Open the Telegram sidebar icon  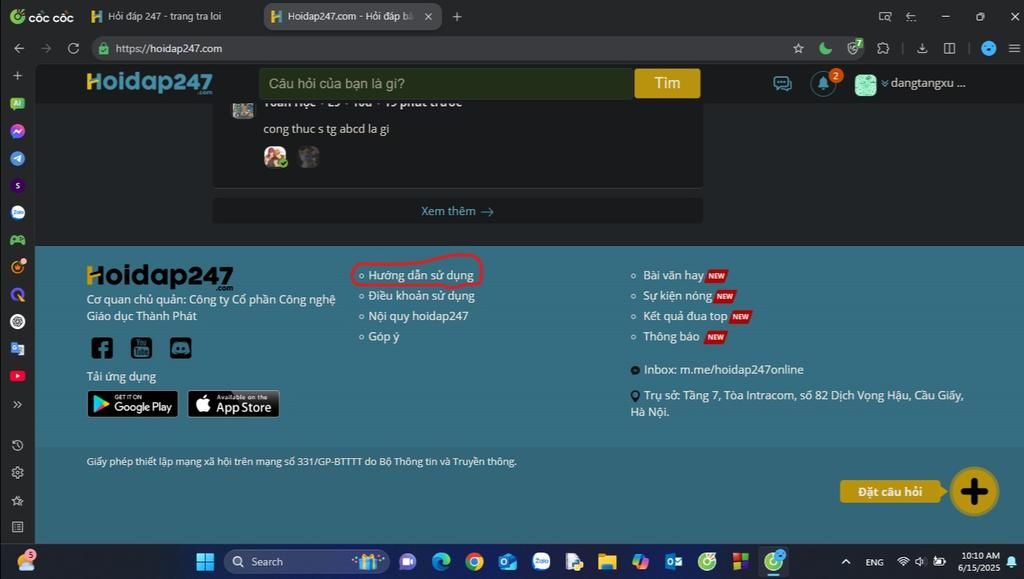pos(18,159)
